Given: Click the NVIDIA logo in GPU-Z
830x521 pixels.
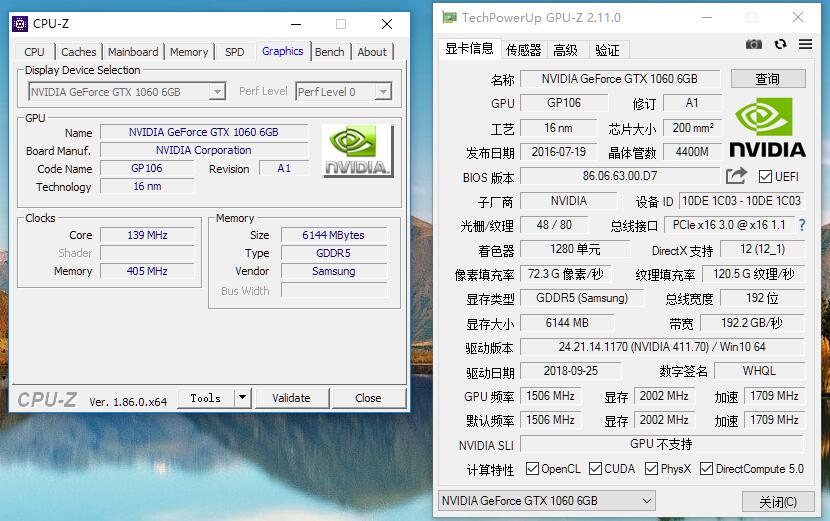Looking at the screenshot, I should point(768,127).
